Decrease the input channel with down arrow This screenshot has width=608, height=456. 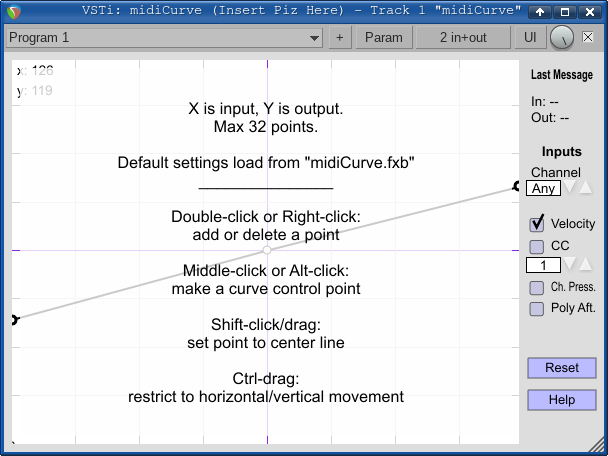570,188
